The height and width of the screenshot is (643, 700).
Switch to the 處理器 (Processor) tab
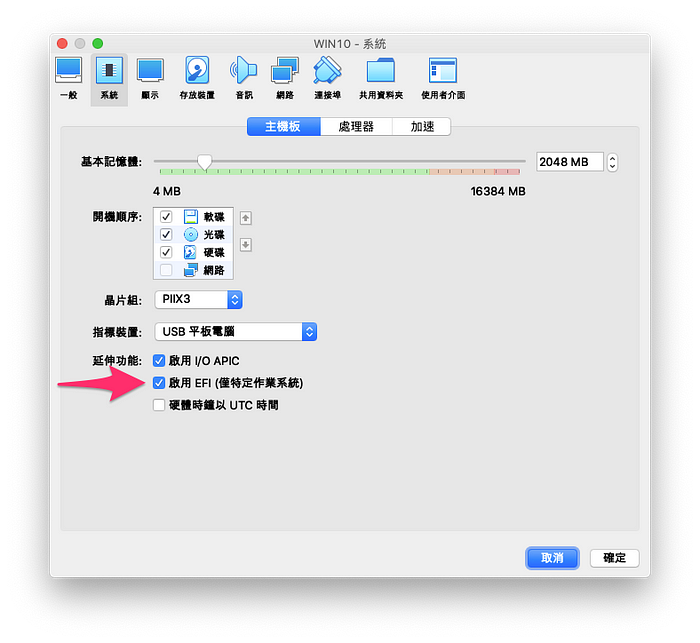point(356,126)
